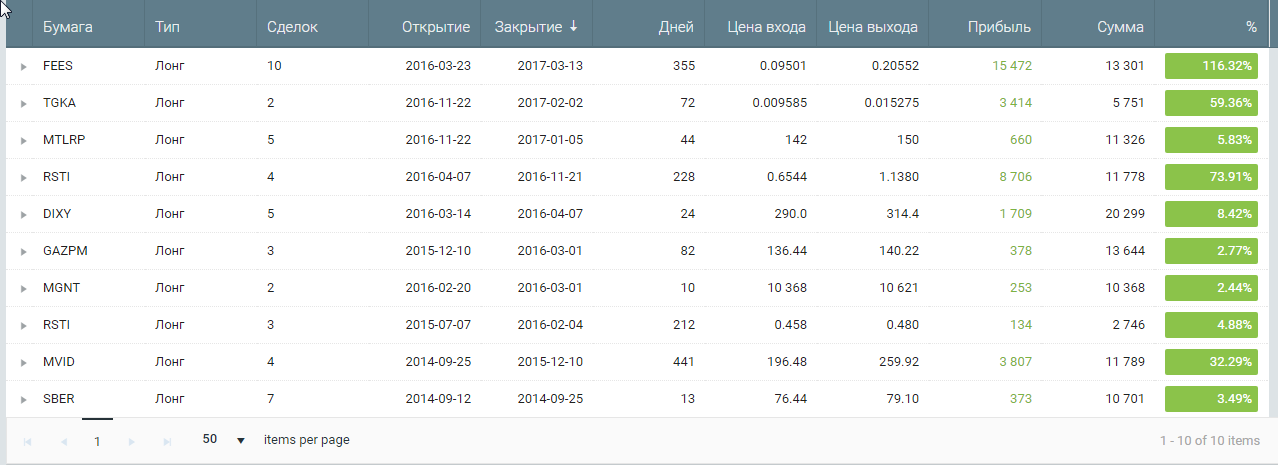The width and height of the screenshot is (1278, 465).
Task: Select the TGKA ticker cell
Action: coord(59,103)
